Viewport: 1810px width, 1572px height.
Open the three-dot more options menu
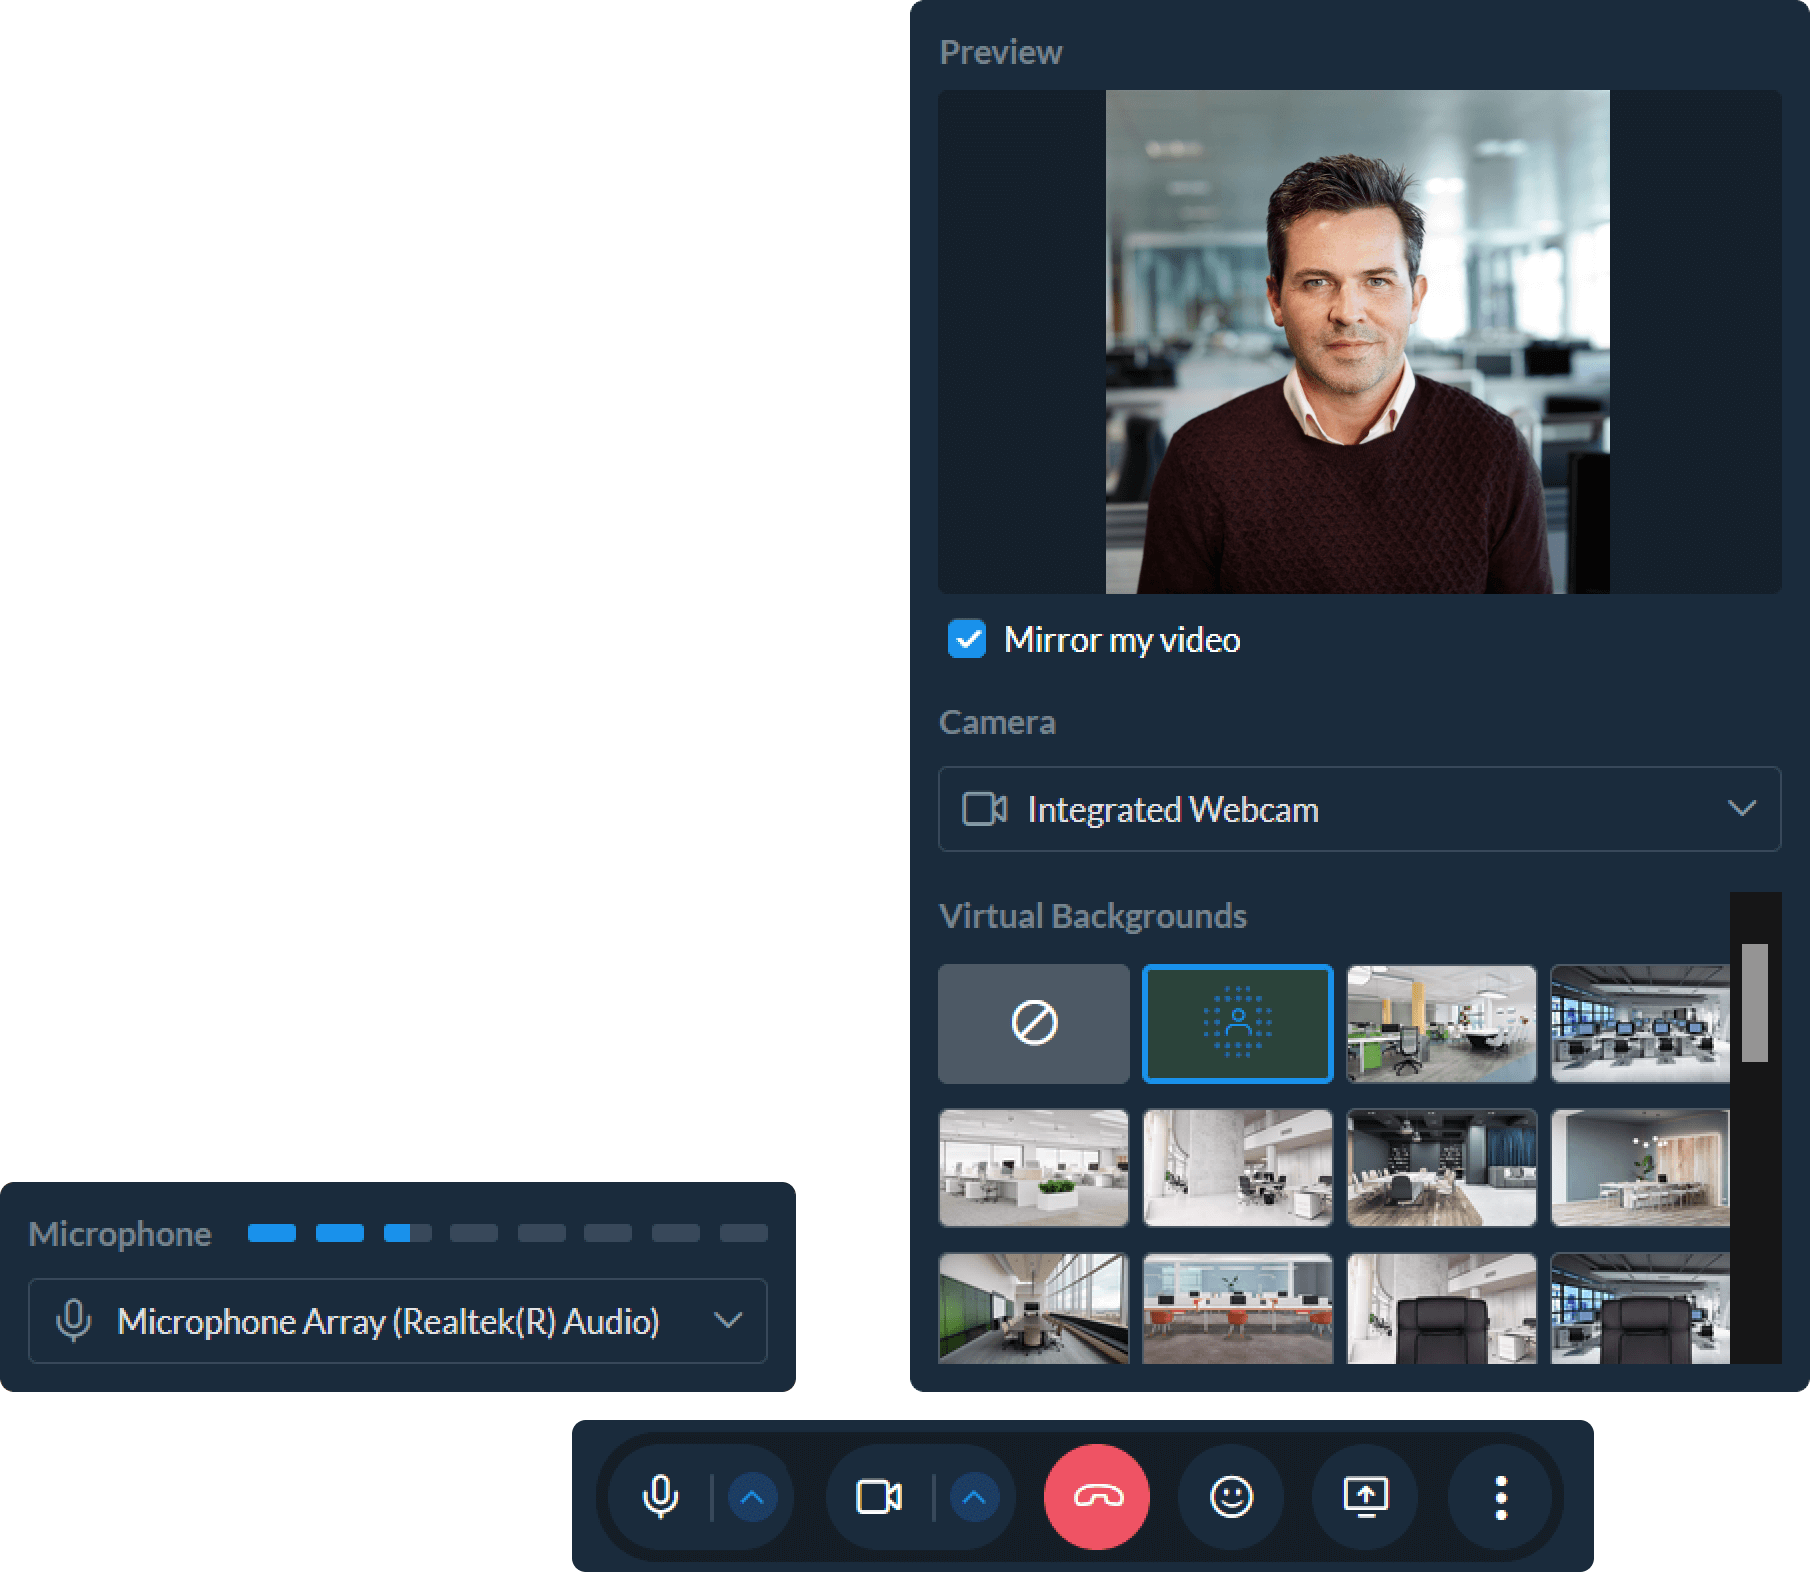(1500, 1497)
